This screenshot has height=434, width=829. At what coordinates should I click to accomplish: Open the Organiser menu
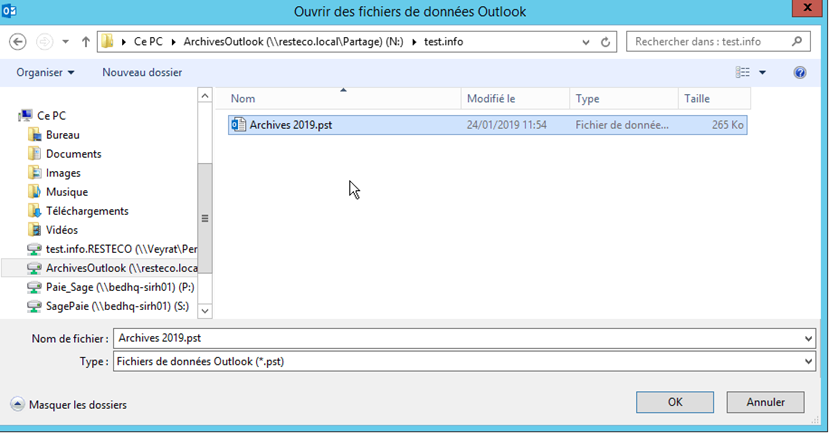tap(45, 72)
